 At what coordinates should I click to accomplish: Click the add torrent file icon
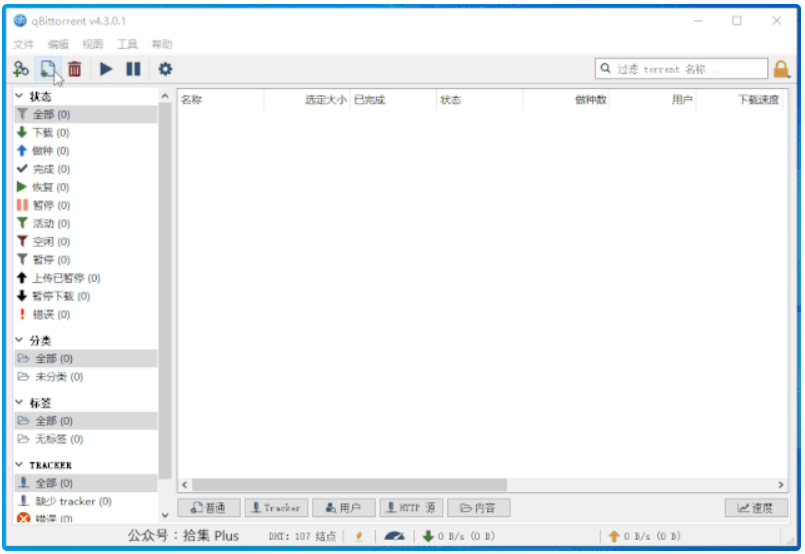tap(48, 69)
